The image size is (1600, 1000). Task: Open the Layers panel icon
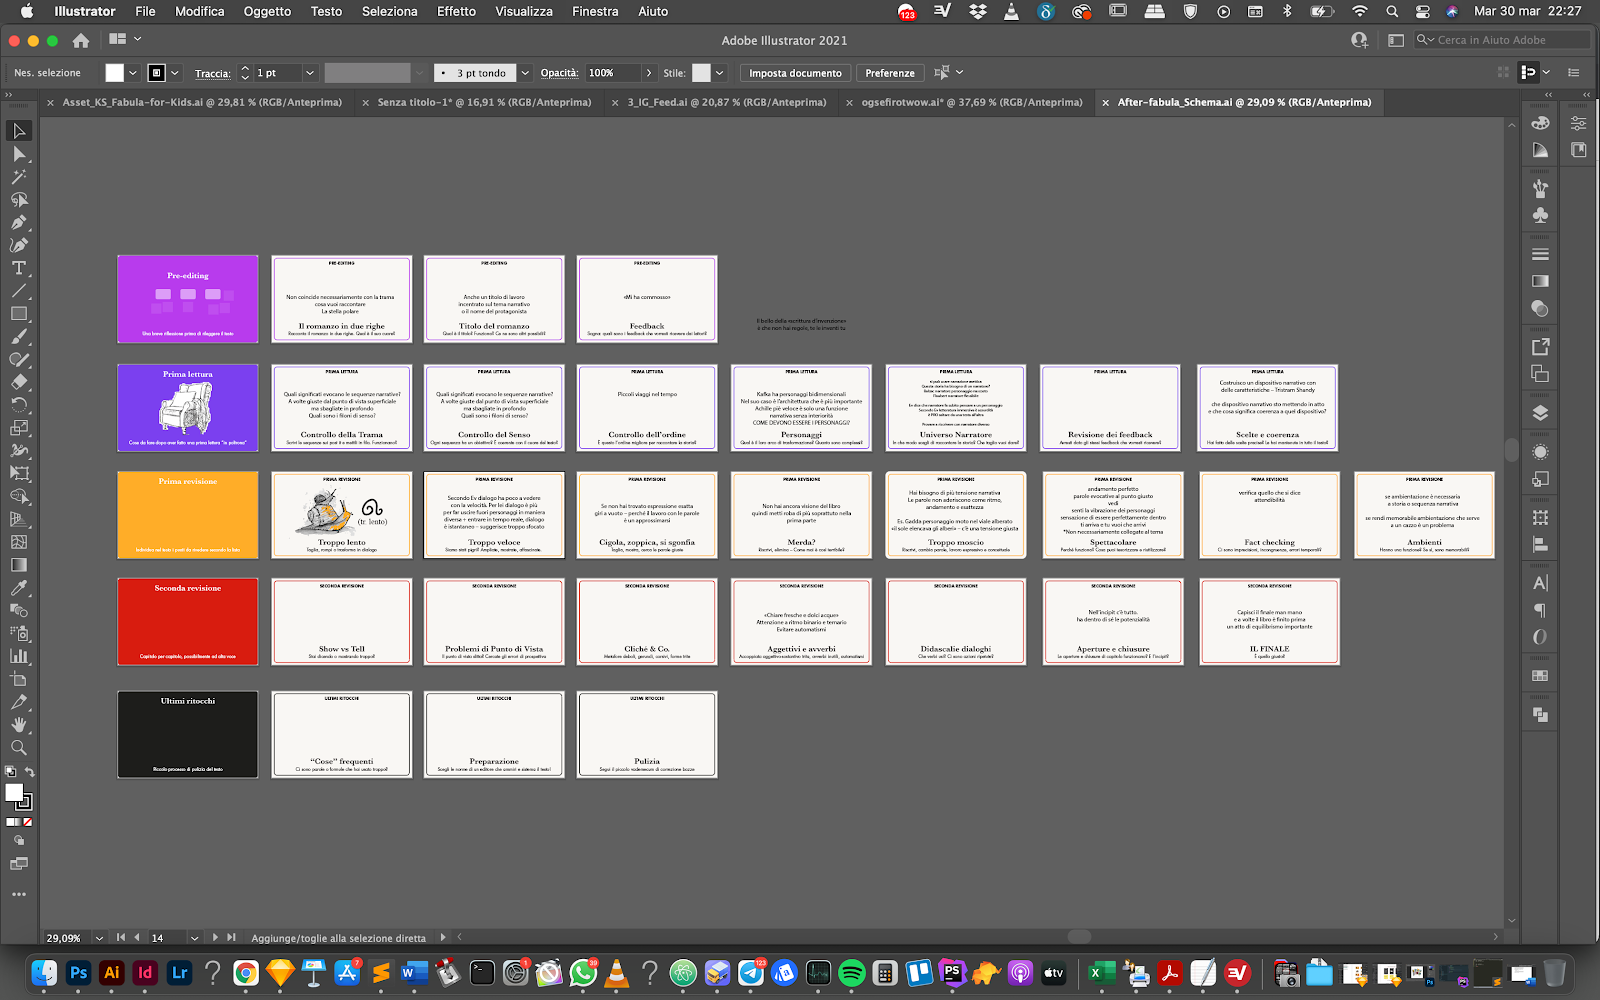(1540, 413)
